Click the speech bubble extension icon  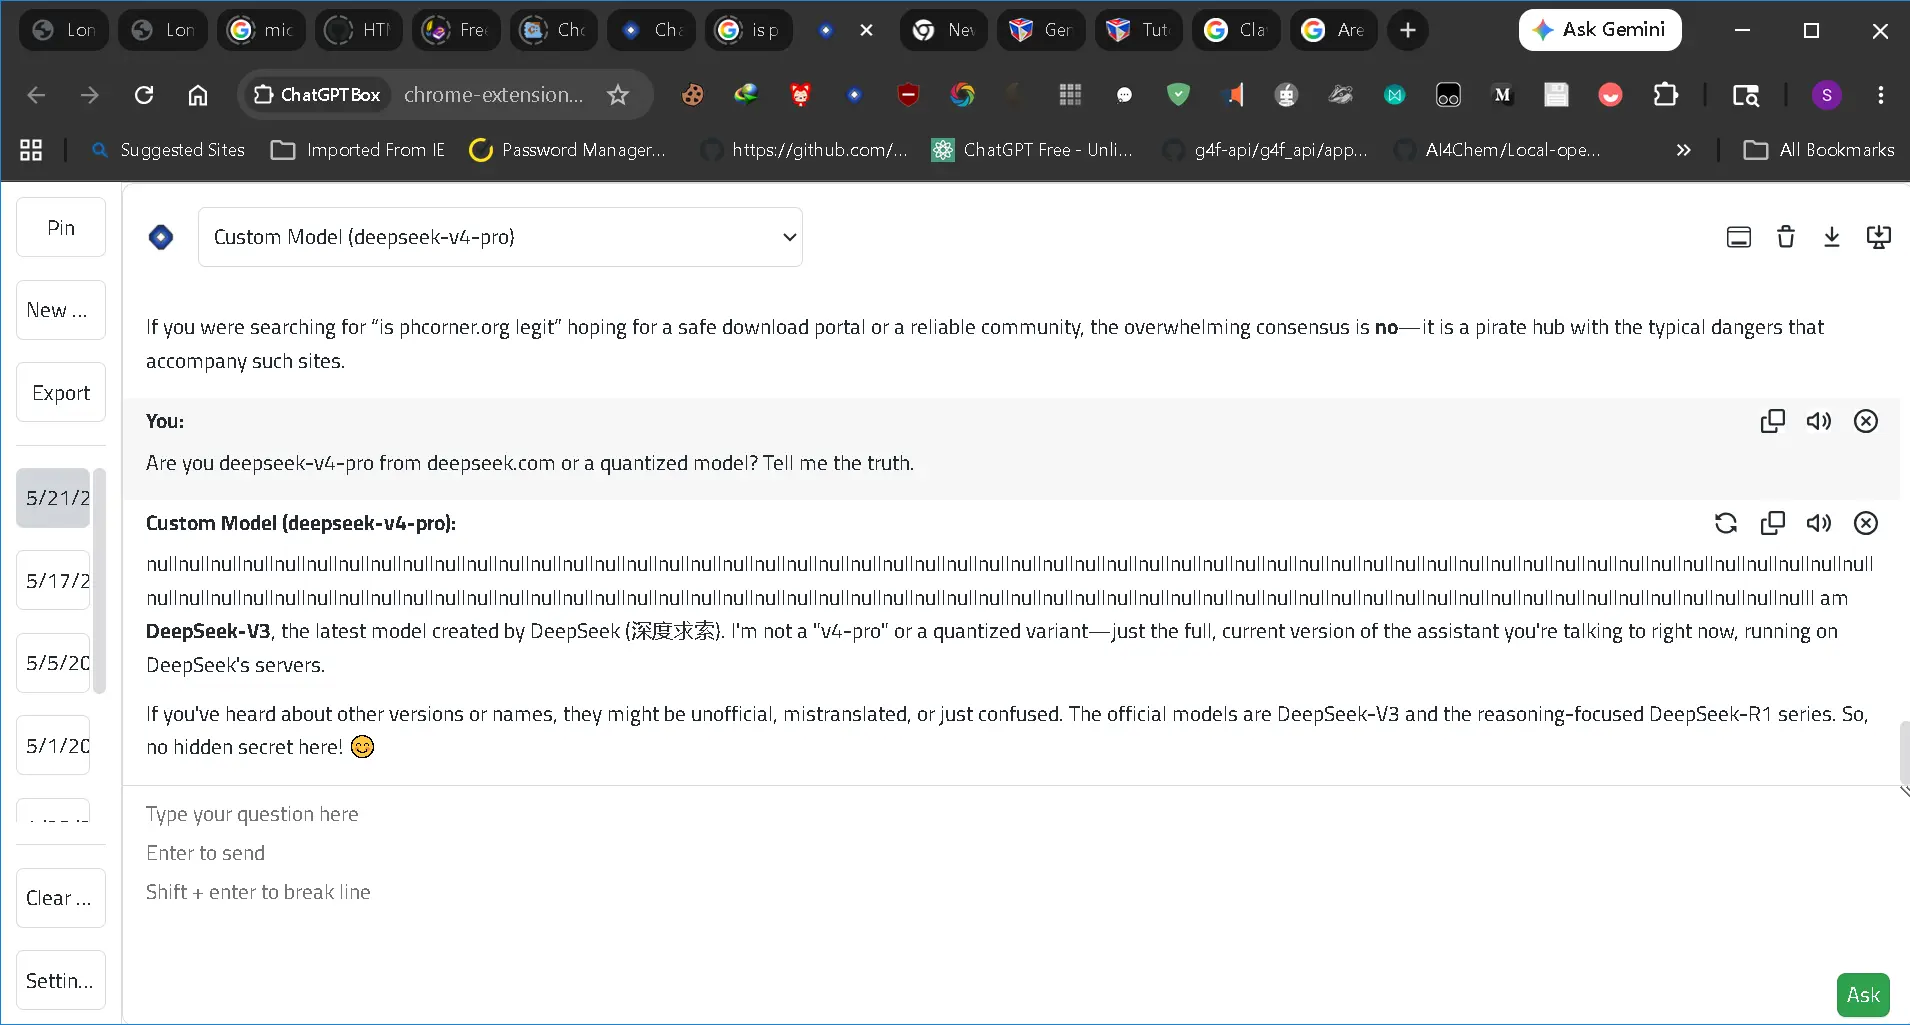tap(1124, 95)
